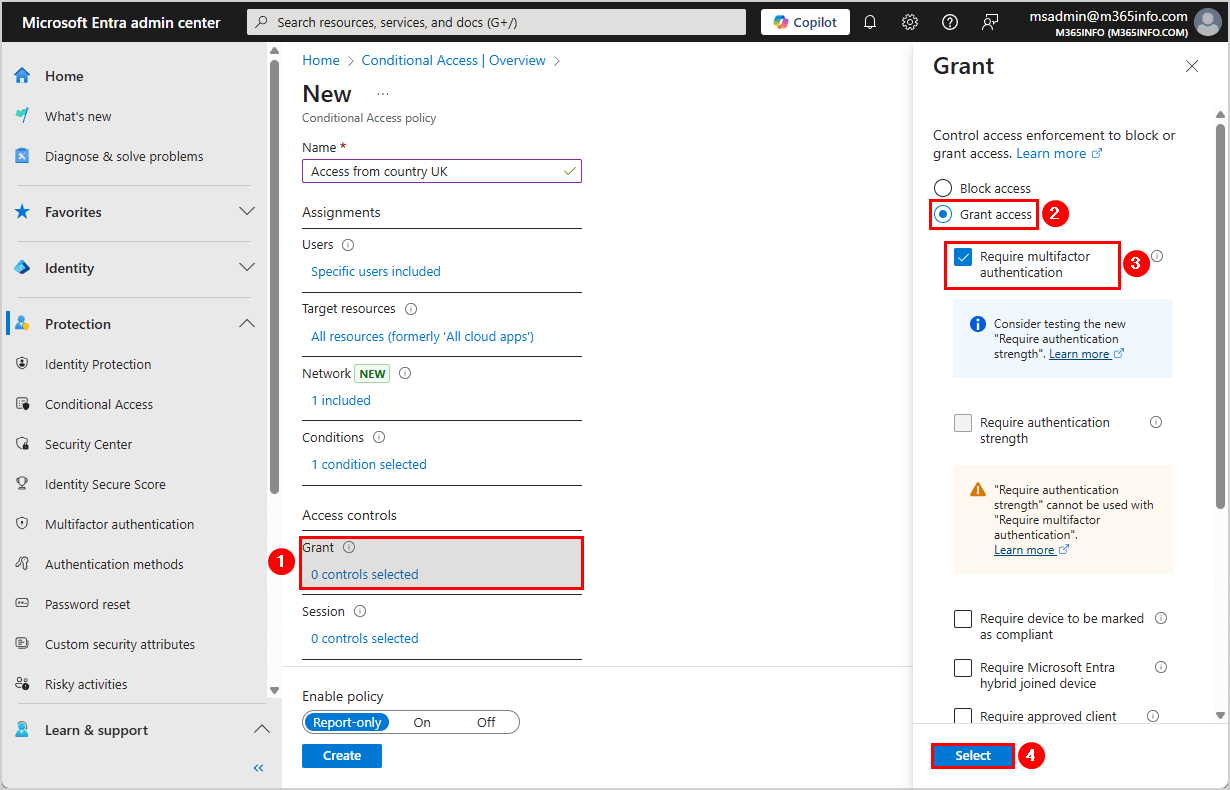
Task: Click the Identity Secure Score trophy icon
Action: (x=22, y=484)
